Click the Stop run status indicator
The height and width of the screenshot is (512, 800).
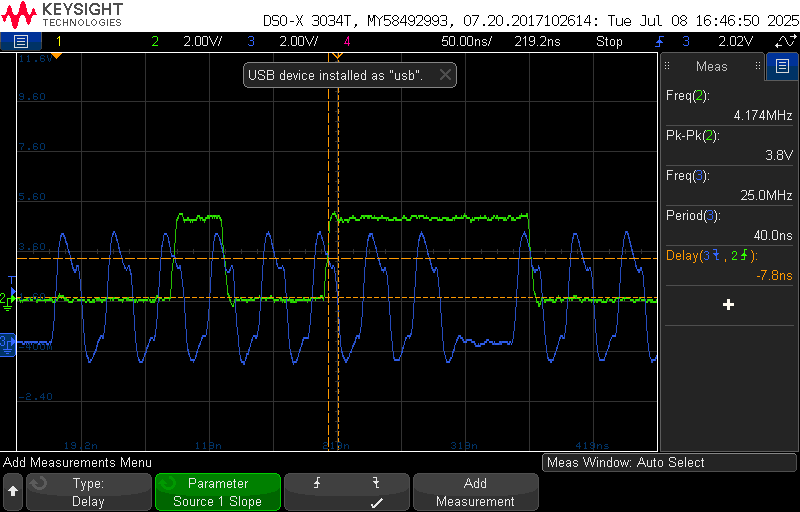click(x=609, y=41)
